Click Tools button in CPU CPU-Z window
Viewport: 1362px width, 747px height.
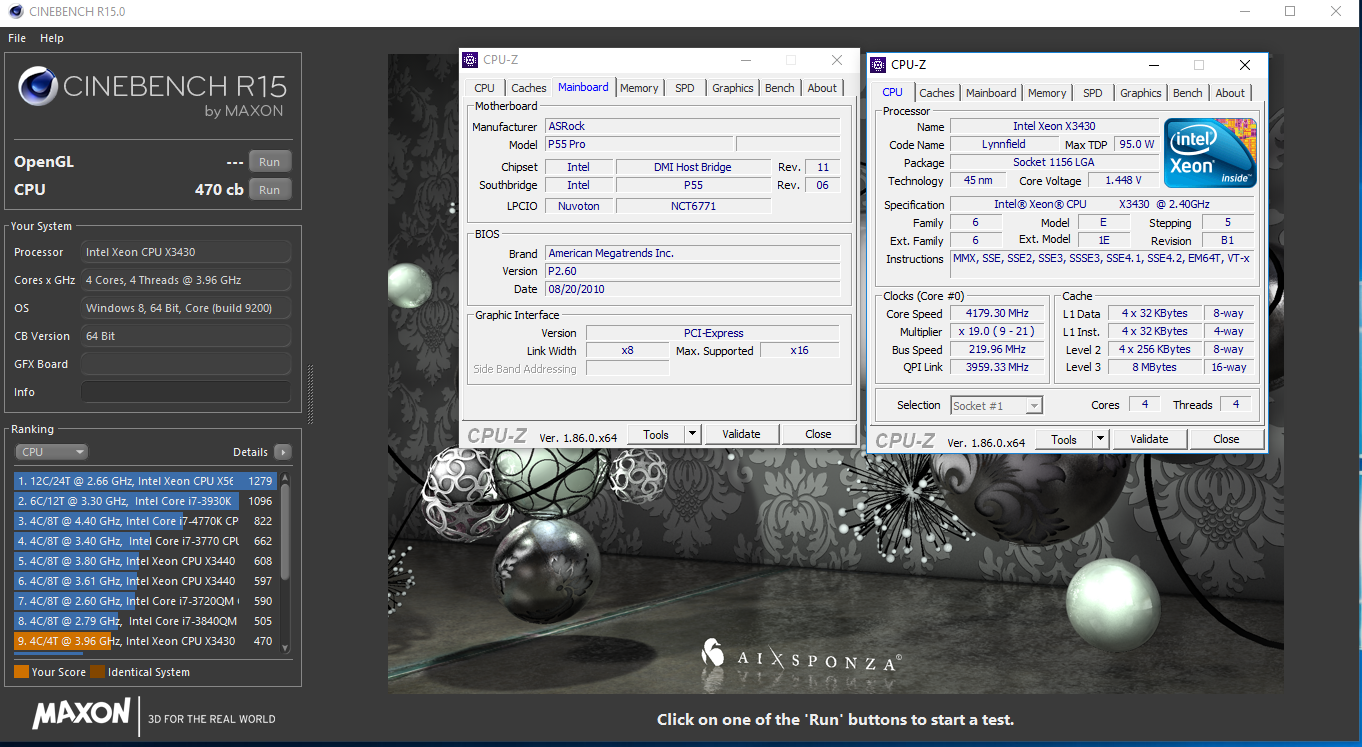click(x=1064, y=439)
